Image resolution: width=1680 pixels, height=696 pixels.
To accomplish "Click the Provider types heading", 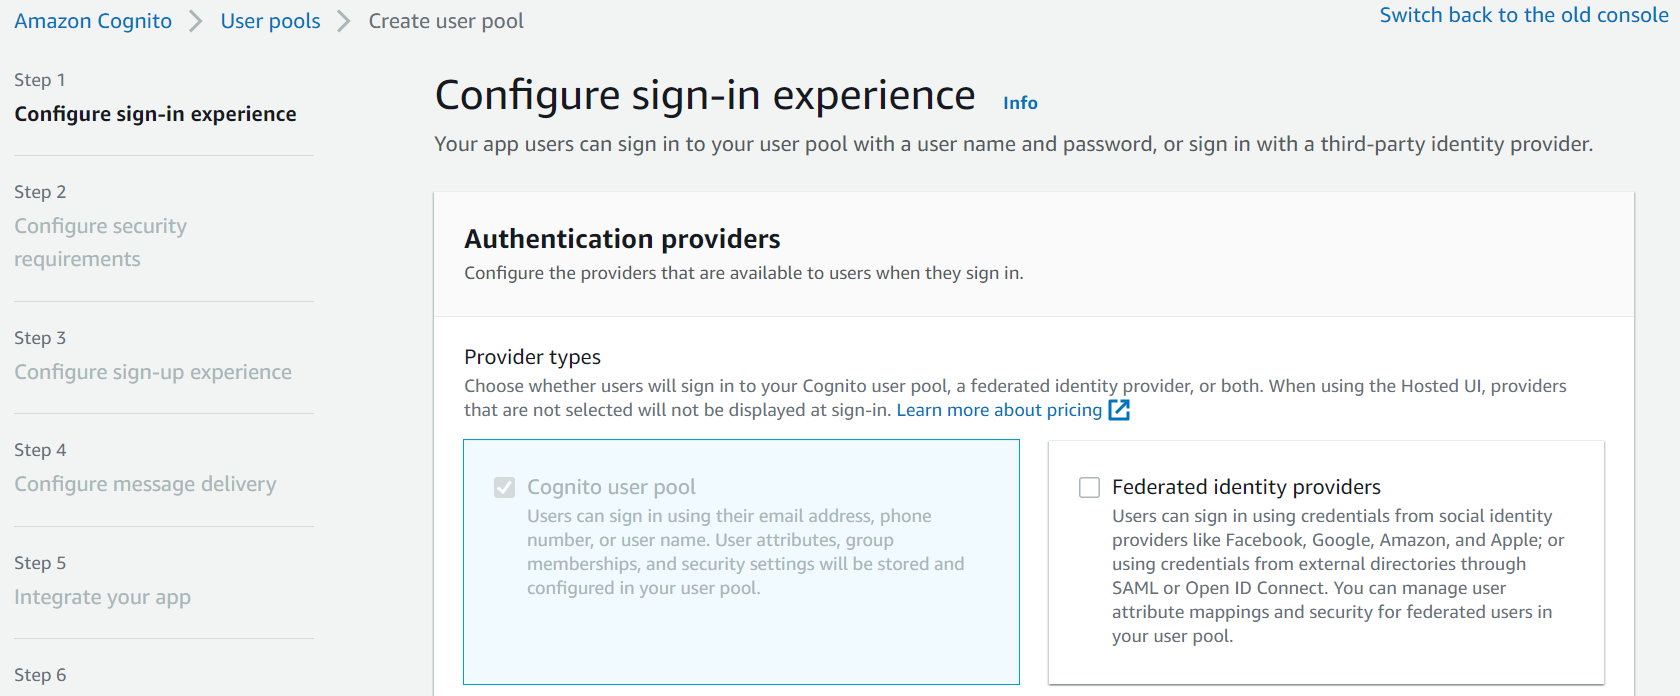I will [532, 356].
